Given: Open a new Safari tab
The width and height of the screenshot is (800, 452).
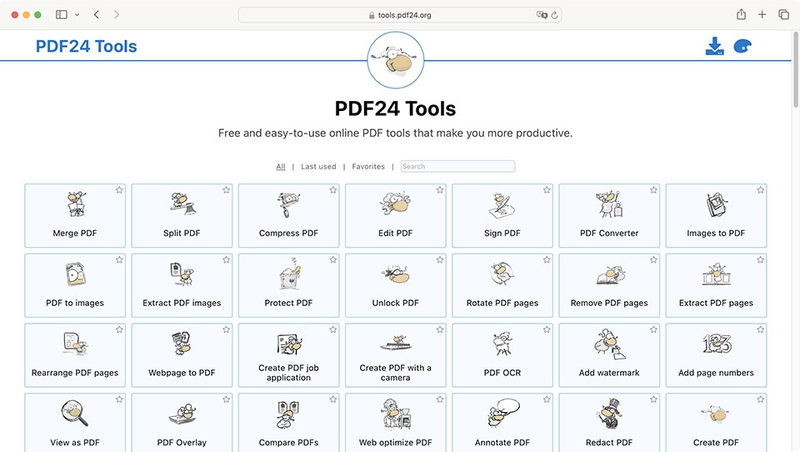Looking at the screenshot, I should point(762,15).
